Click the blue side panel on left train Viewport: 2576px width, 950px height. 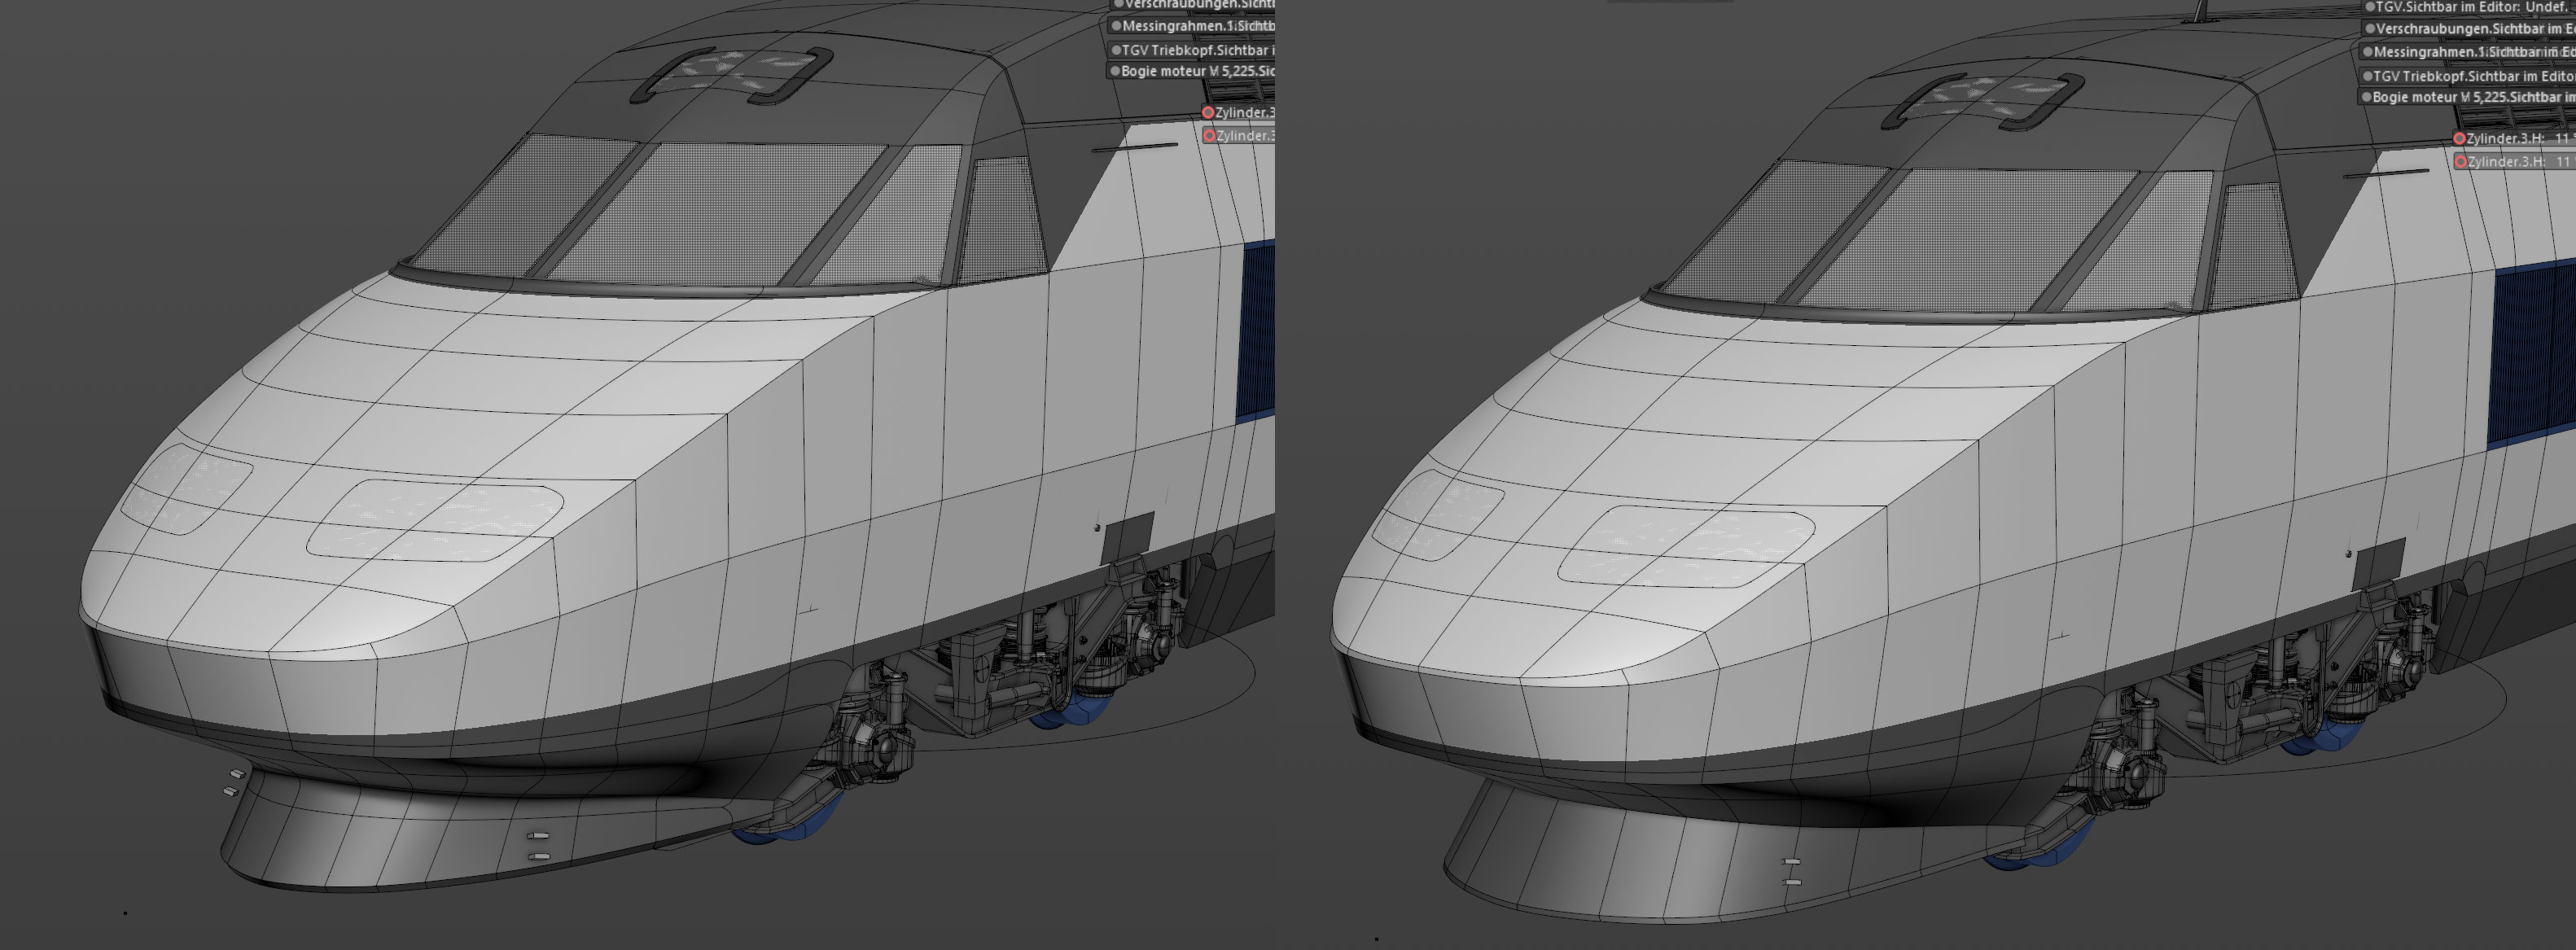click(x=1256, y=330)
